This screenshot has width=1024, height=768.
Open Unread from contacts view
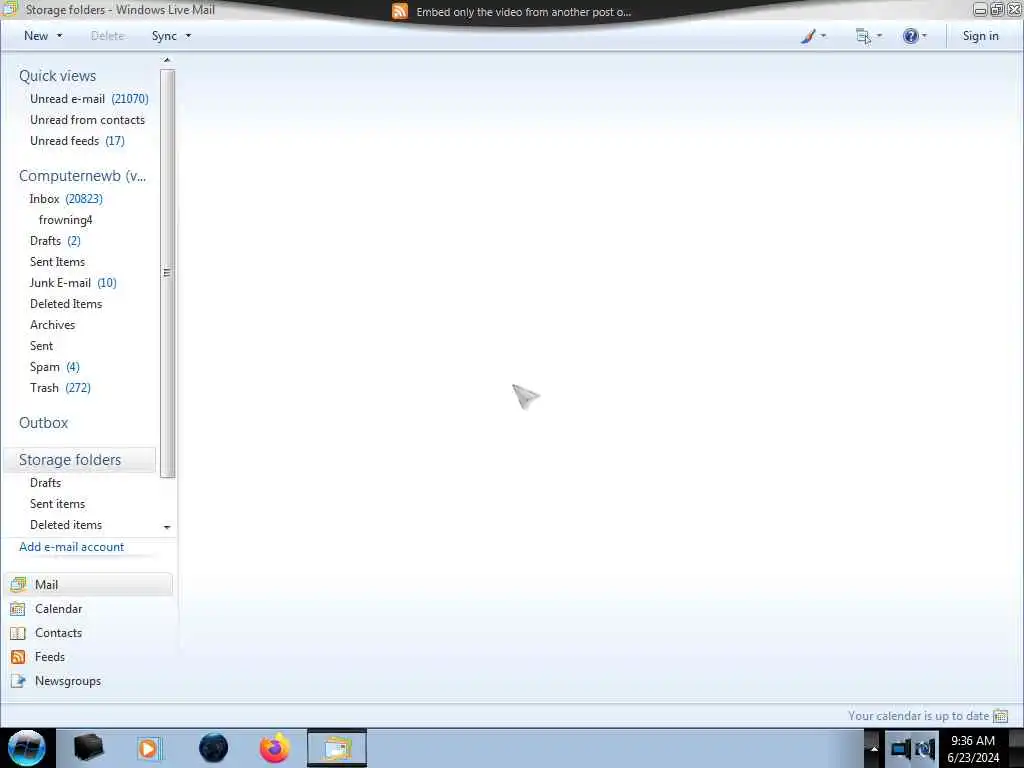pos(88,120)
